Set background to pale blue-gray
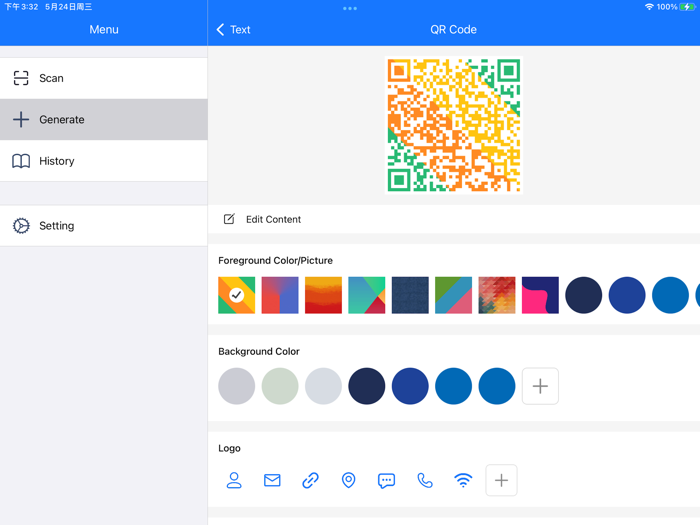700x525 pixels. click(x=323, y=386)
